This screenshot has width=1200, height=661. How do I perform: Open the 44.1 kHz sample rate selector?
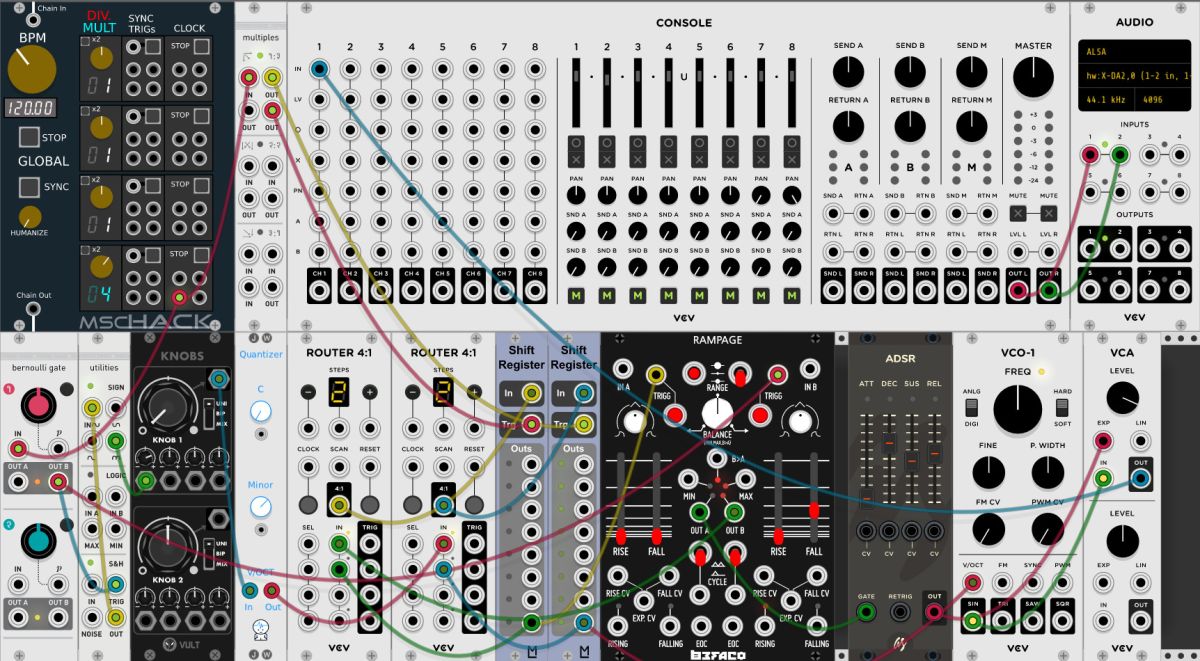1106,100
